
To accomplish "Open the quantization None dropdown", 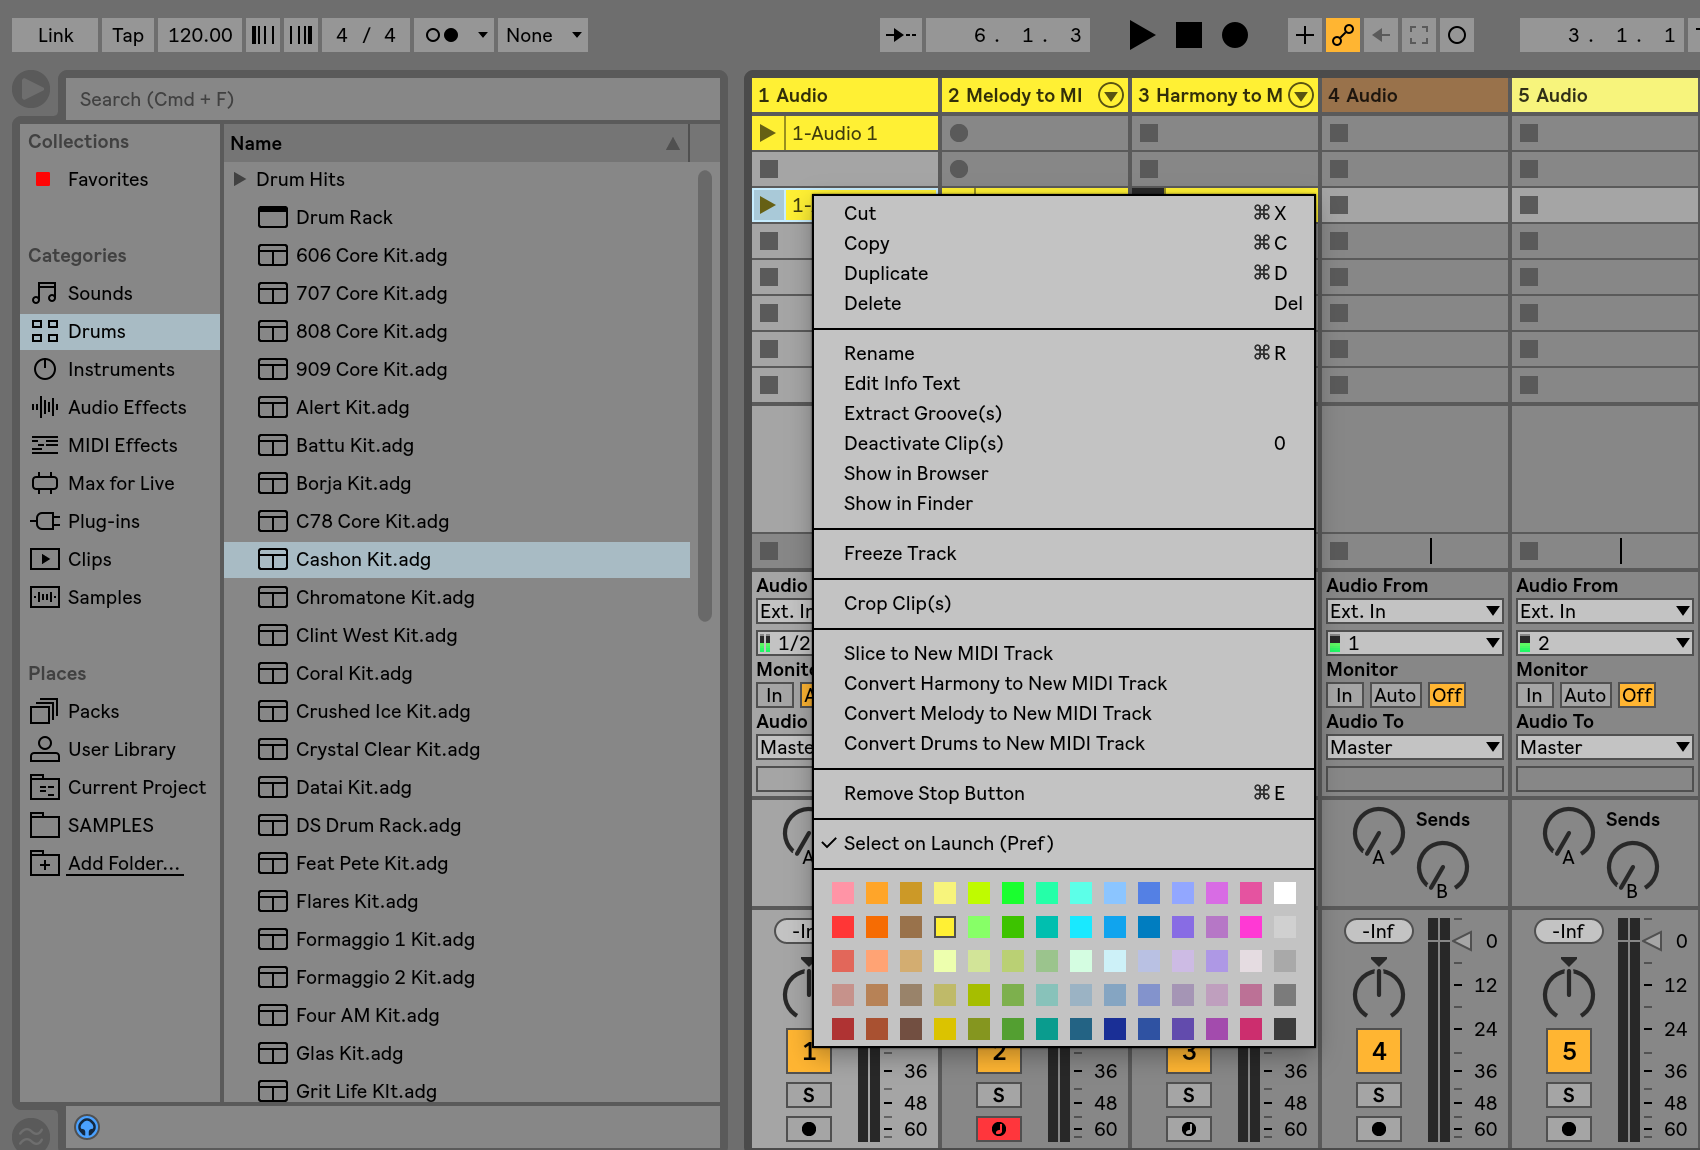I will [543, 35].
